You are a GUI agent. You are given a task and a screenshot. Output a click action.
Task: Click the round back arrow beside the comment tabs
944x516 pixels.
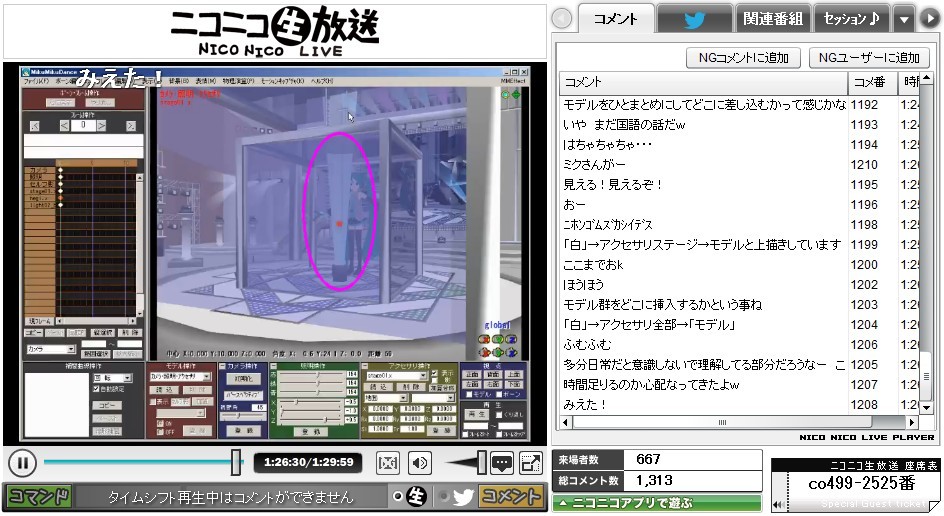tap(562, 19)
